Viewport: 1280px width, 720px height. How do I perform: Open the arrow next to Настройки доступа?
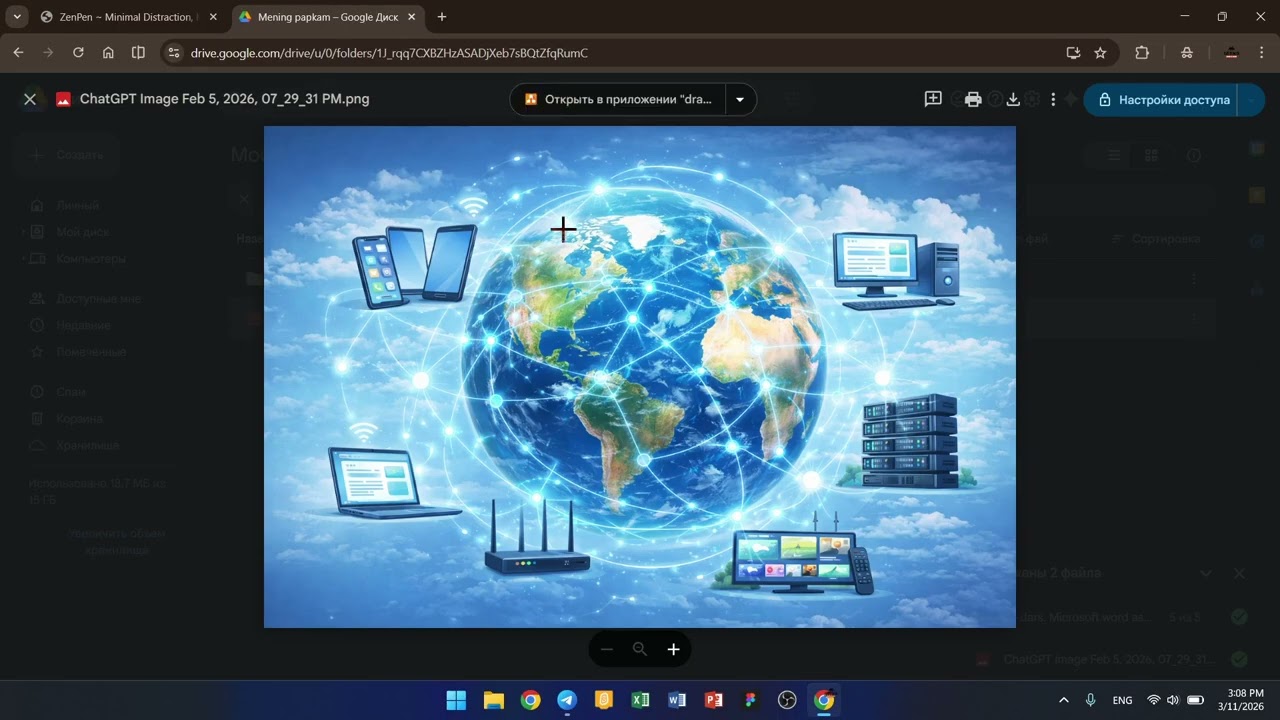[1251, 100]
